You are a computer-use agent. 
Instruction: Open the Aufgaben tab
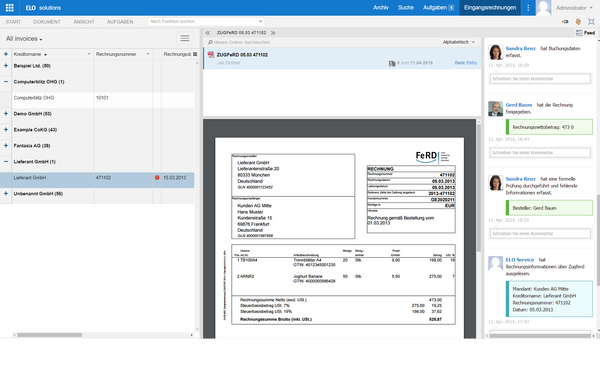coord(438,8)
